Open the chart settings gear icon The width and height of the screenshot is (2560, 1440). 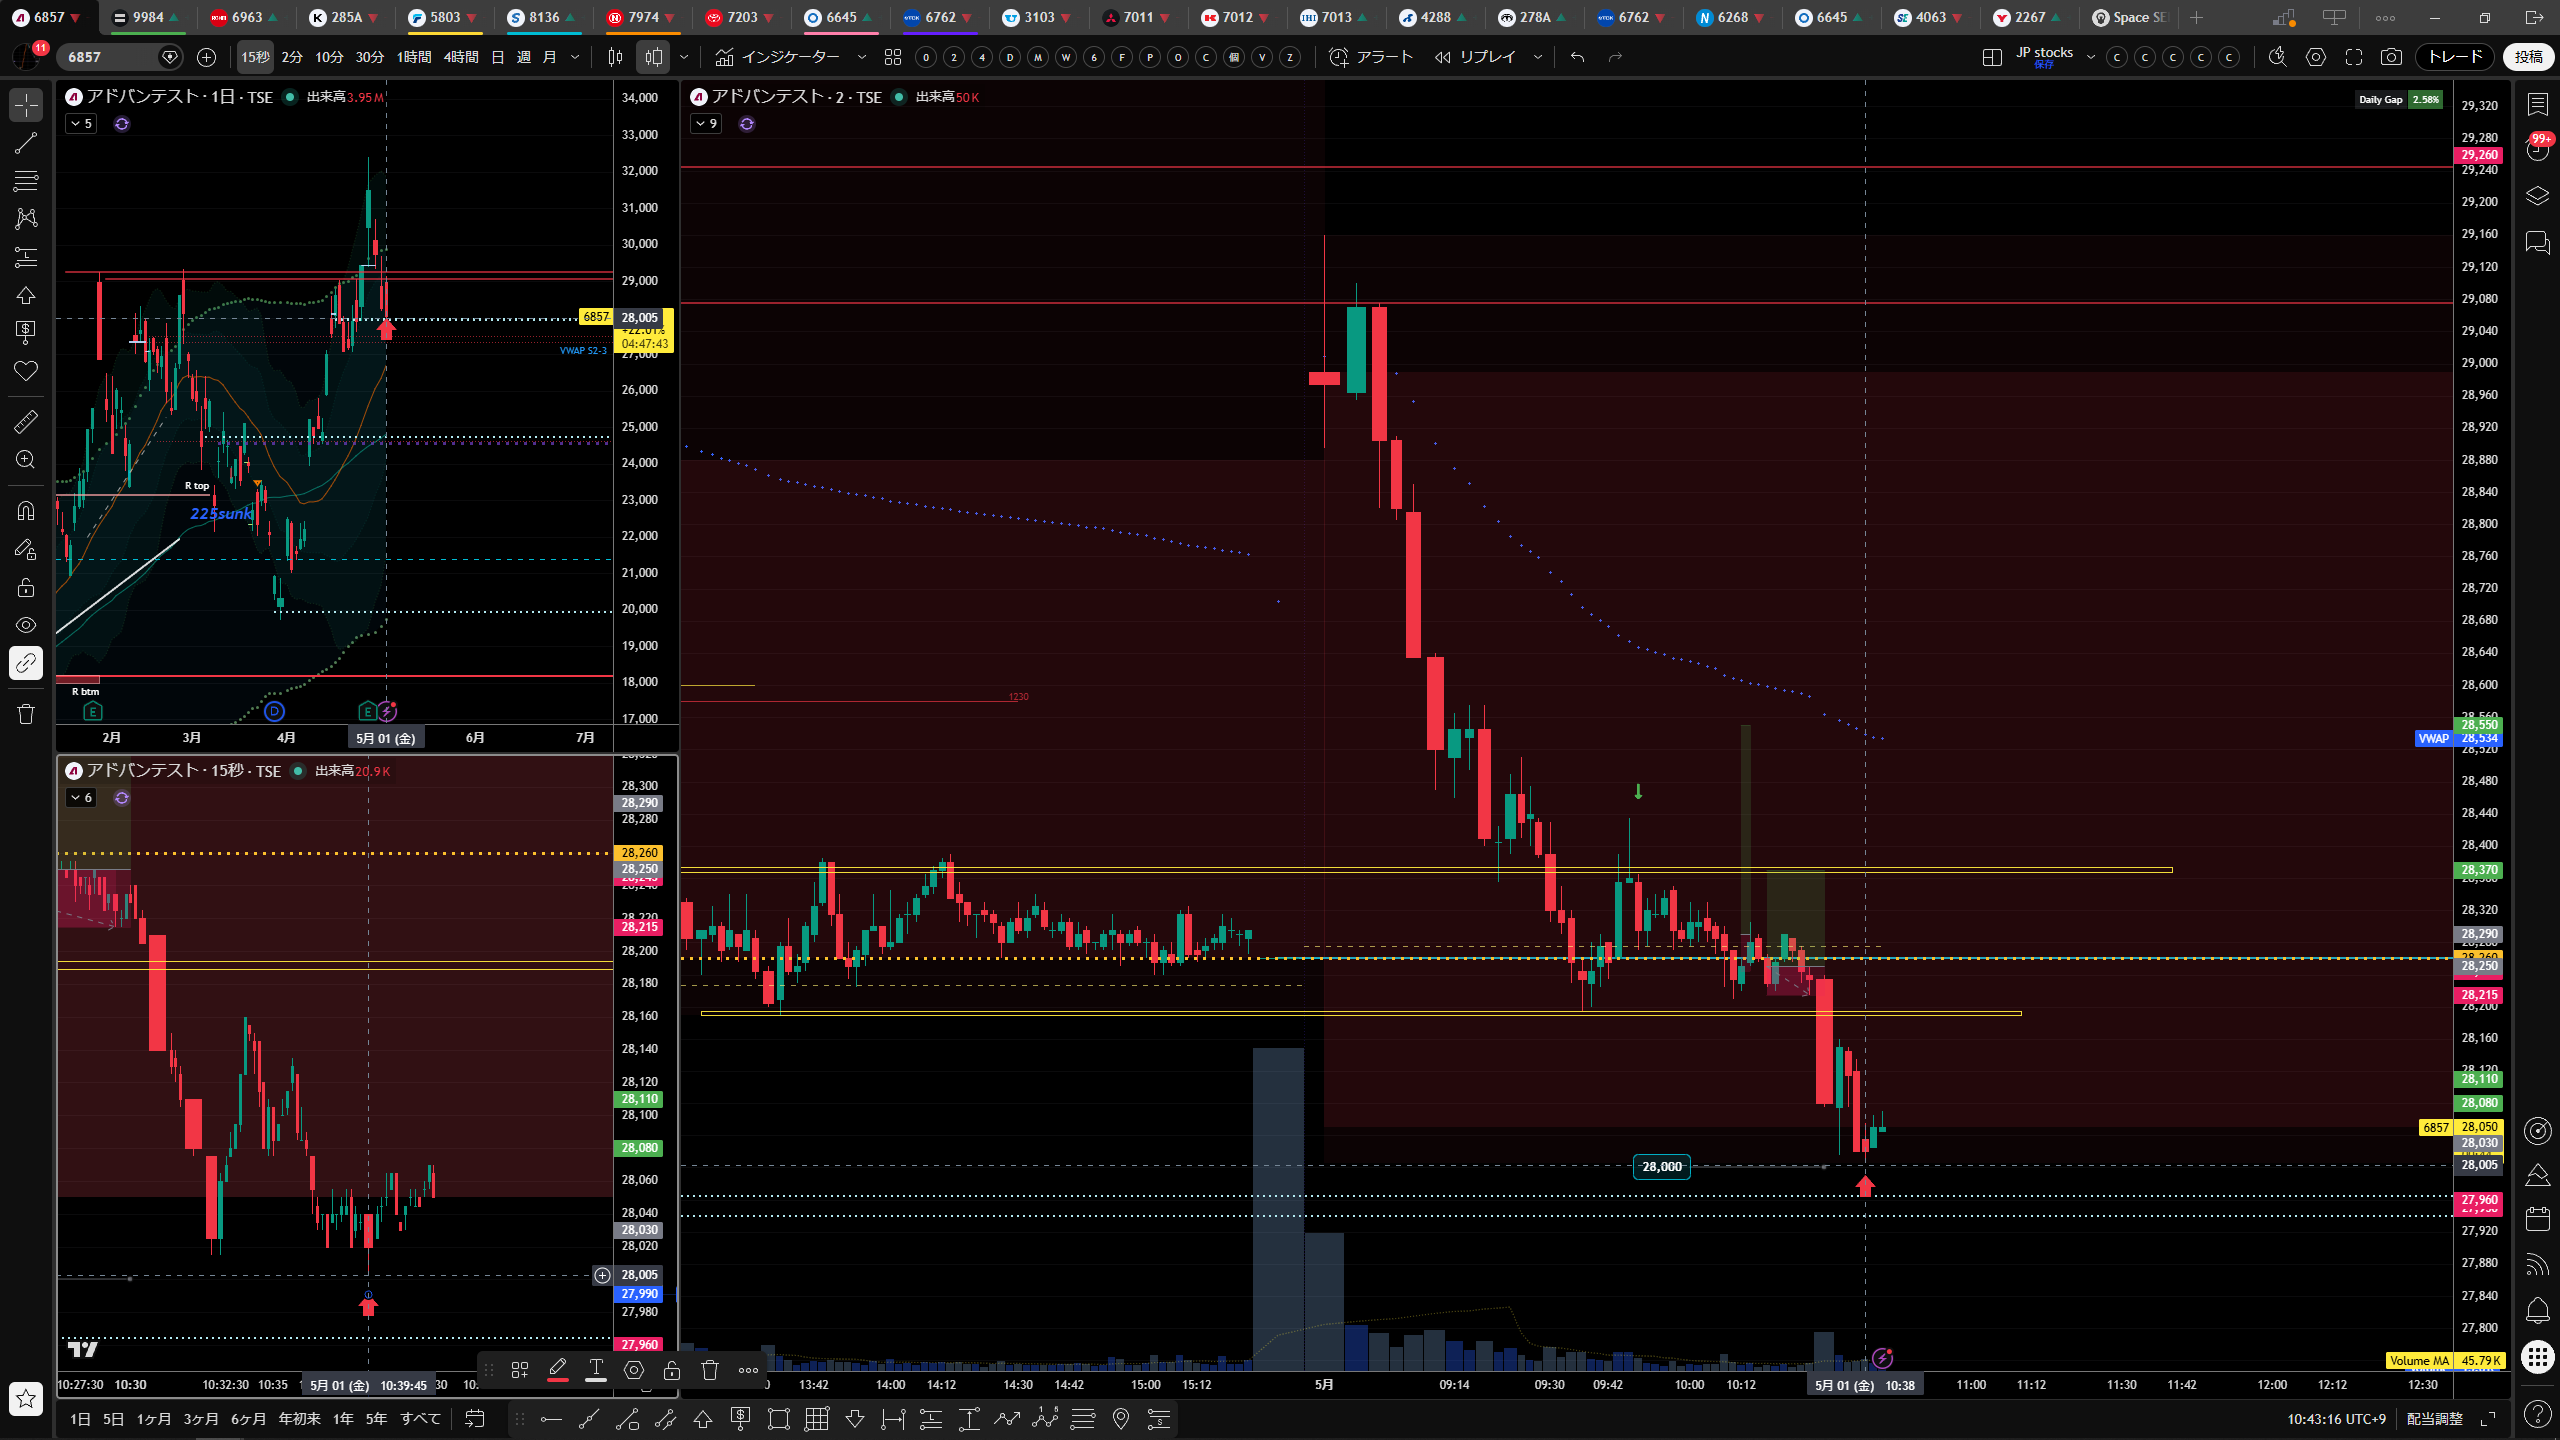2316,57
